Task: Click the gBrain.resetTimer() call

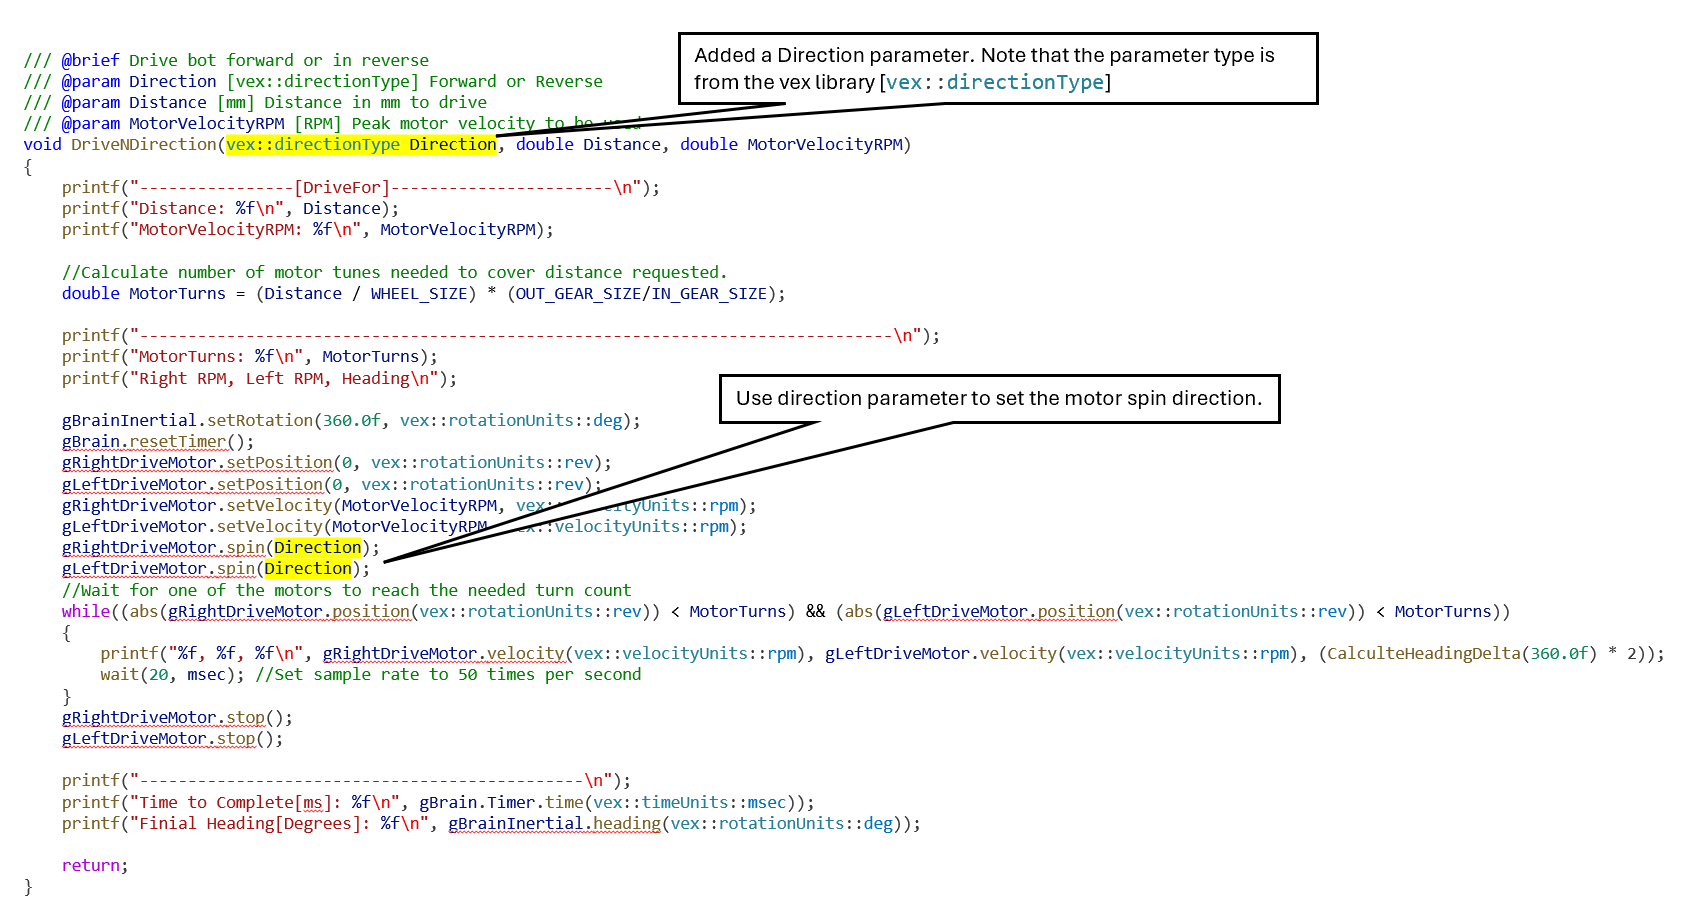Action: tap(157, 441)
